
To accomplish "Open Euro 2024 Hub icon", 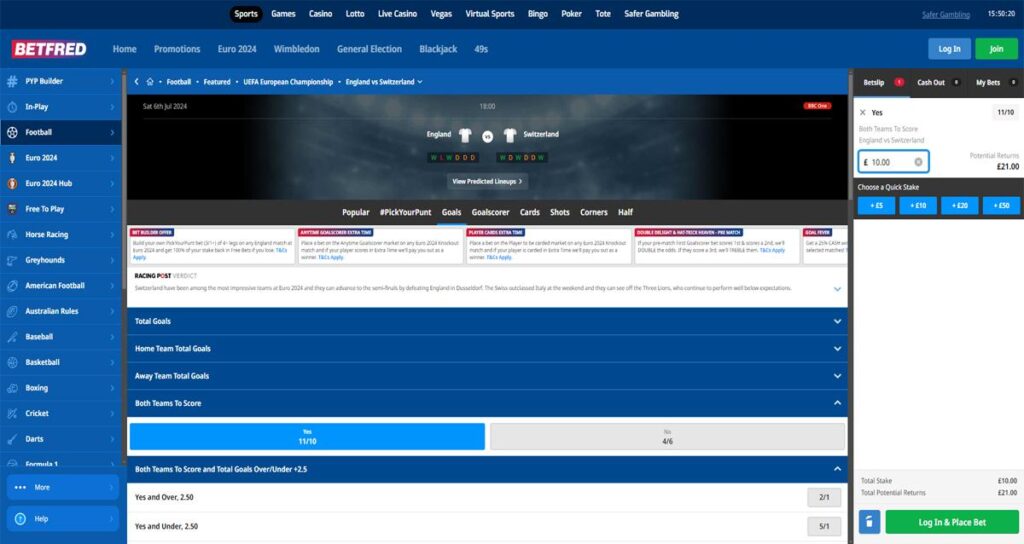I will (x=12, y=184).
